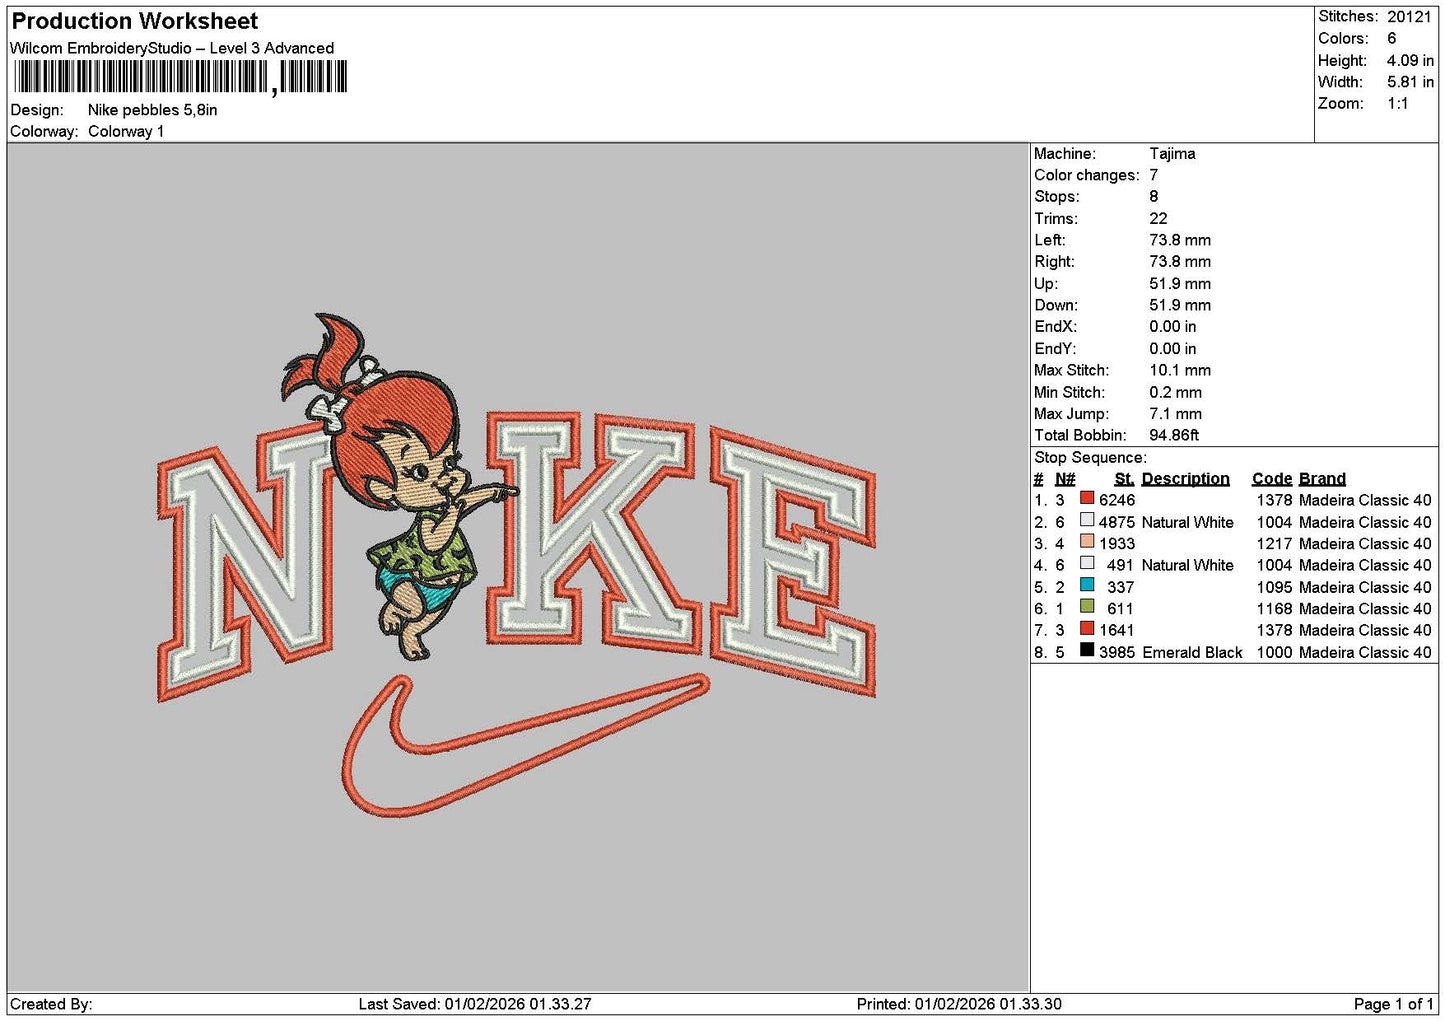Click the red swatch in row 6246
The width and height of the screenshot is (1445, 1021).
(x=1087, y=498)
